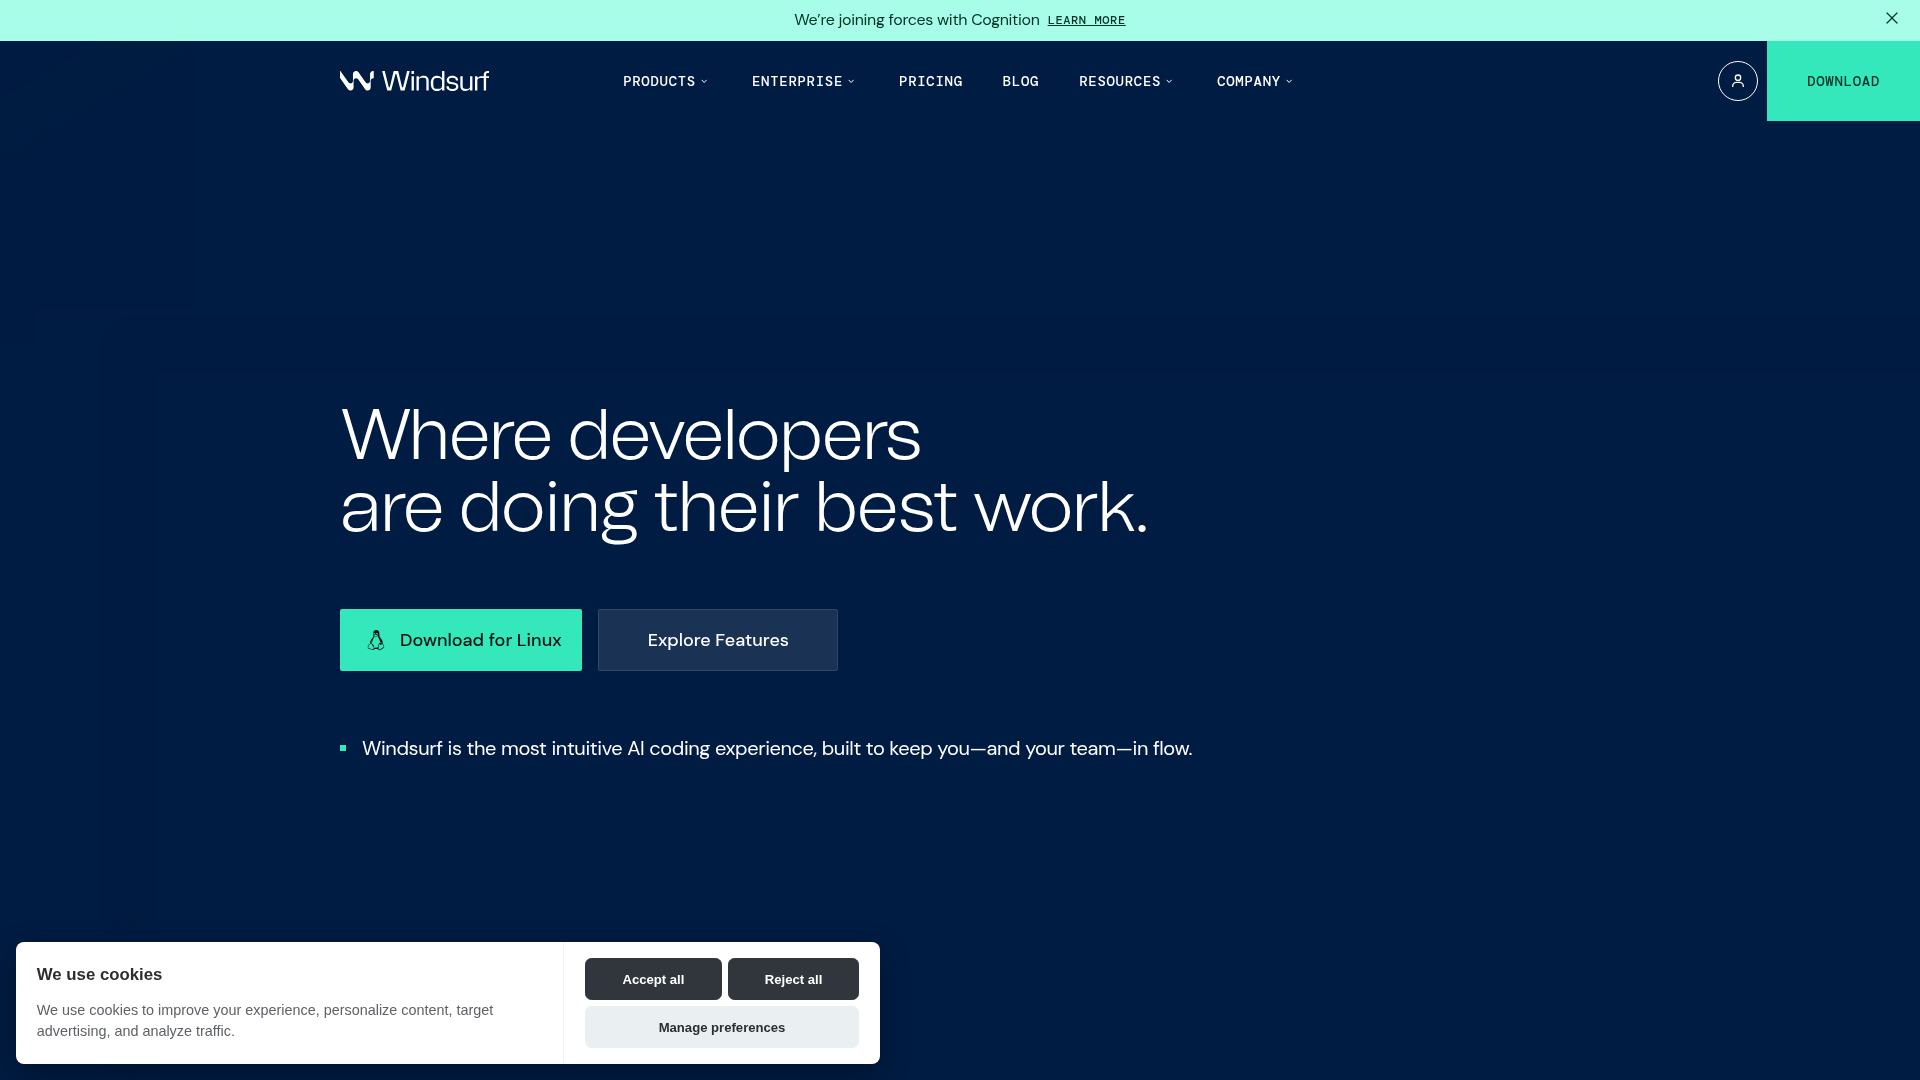Expand the Enterprise dropdown menu

coord(803,81)
